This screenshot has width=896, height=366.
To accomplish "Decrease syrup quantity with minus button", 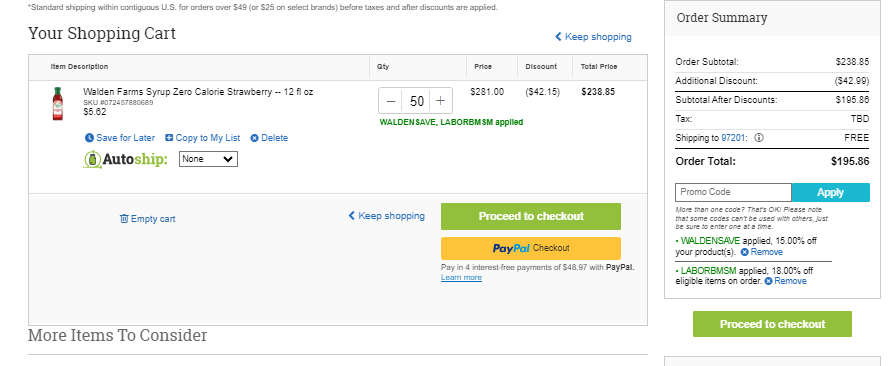I will tap(391, 101).
